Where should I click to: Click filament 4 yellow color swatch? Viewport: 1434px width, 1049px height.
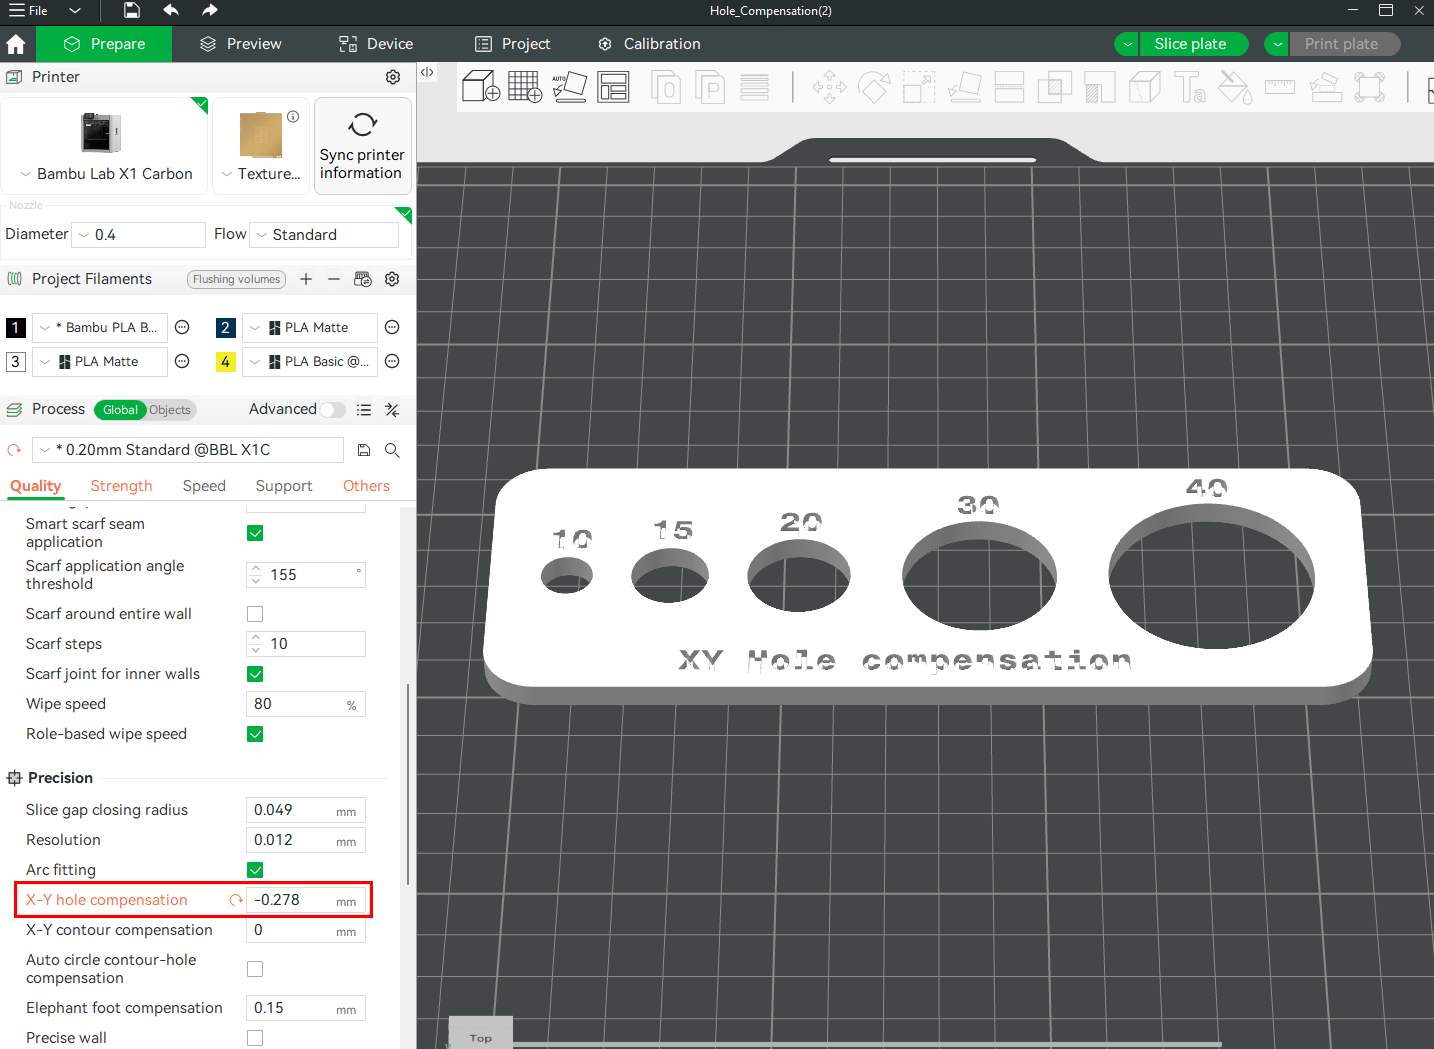point(226,361)
